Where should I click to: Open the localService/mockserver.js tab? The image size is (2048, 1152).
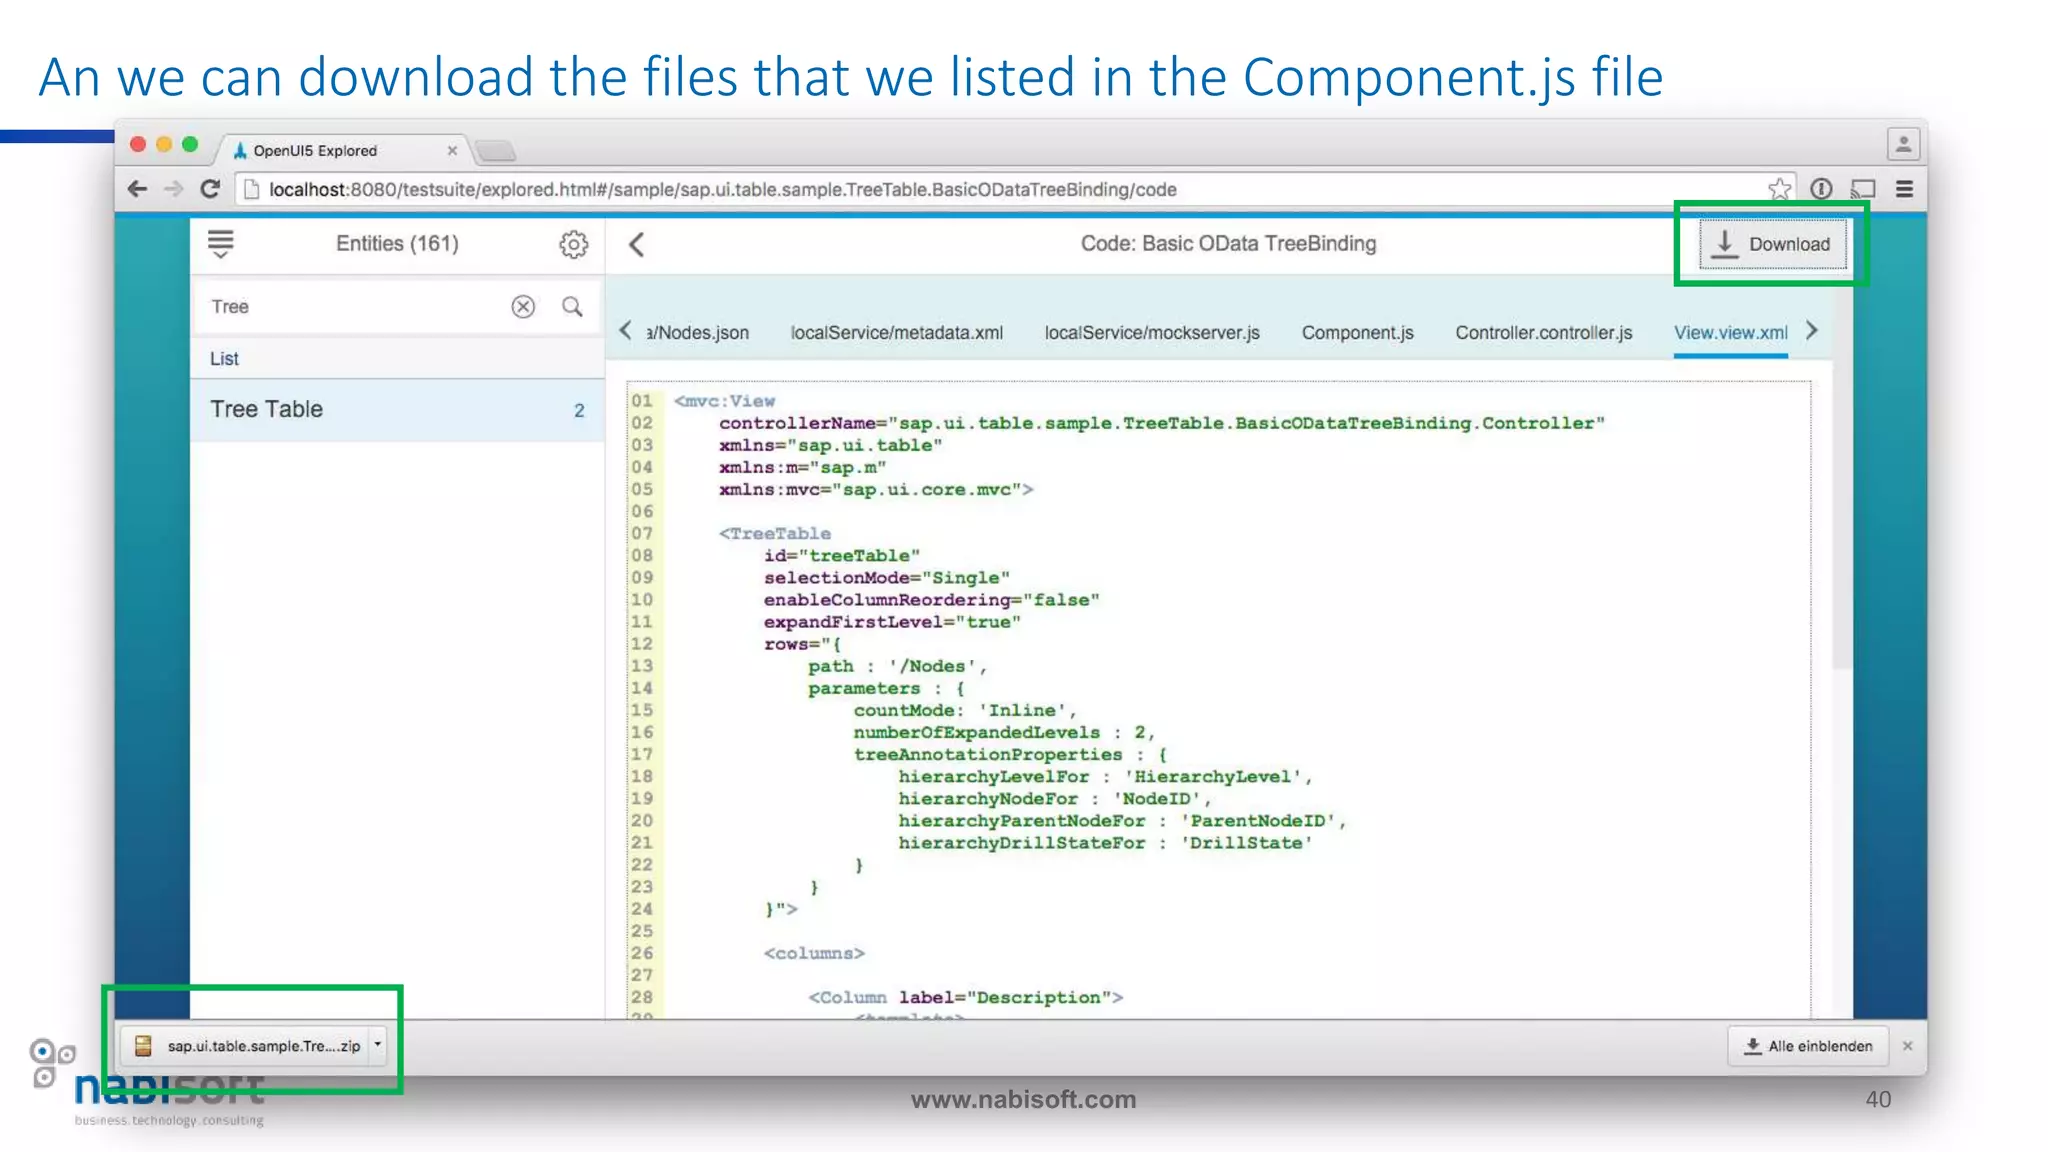coord(1152,333)
